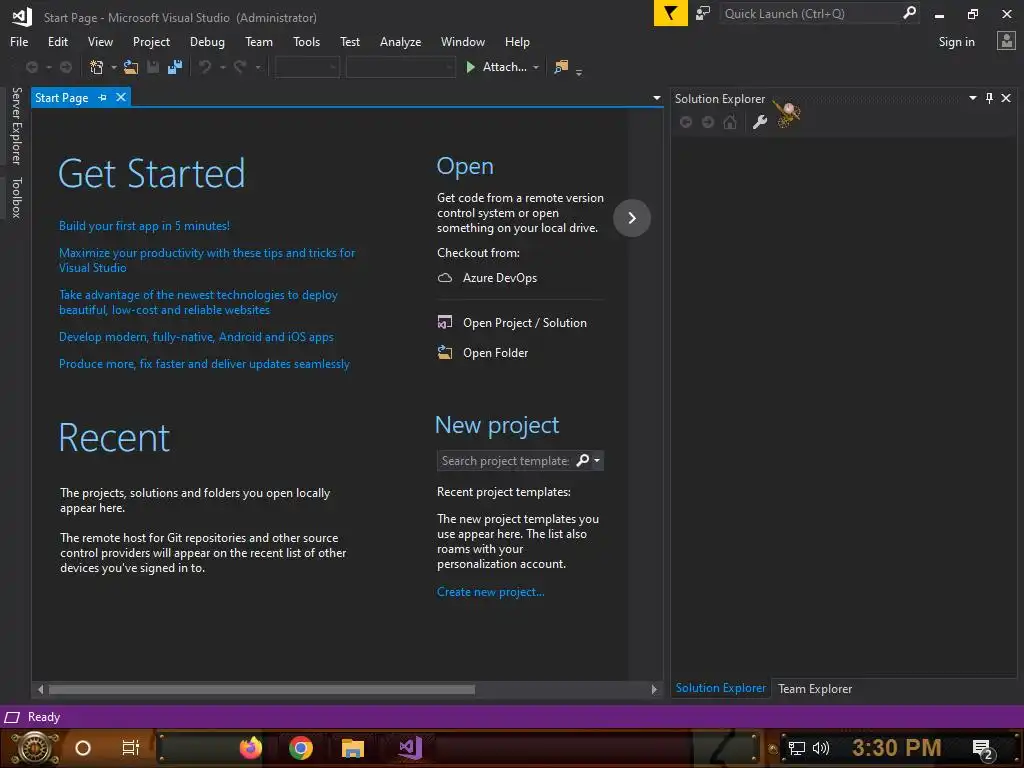The width and height of the screenshot is (1024, 768).
Task: Click the Visual Studio taskbar icon
Action: click(411, 747)
